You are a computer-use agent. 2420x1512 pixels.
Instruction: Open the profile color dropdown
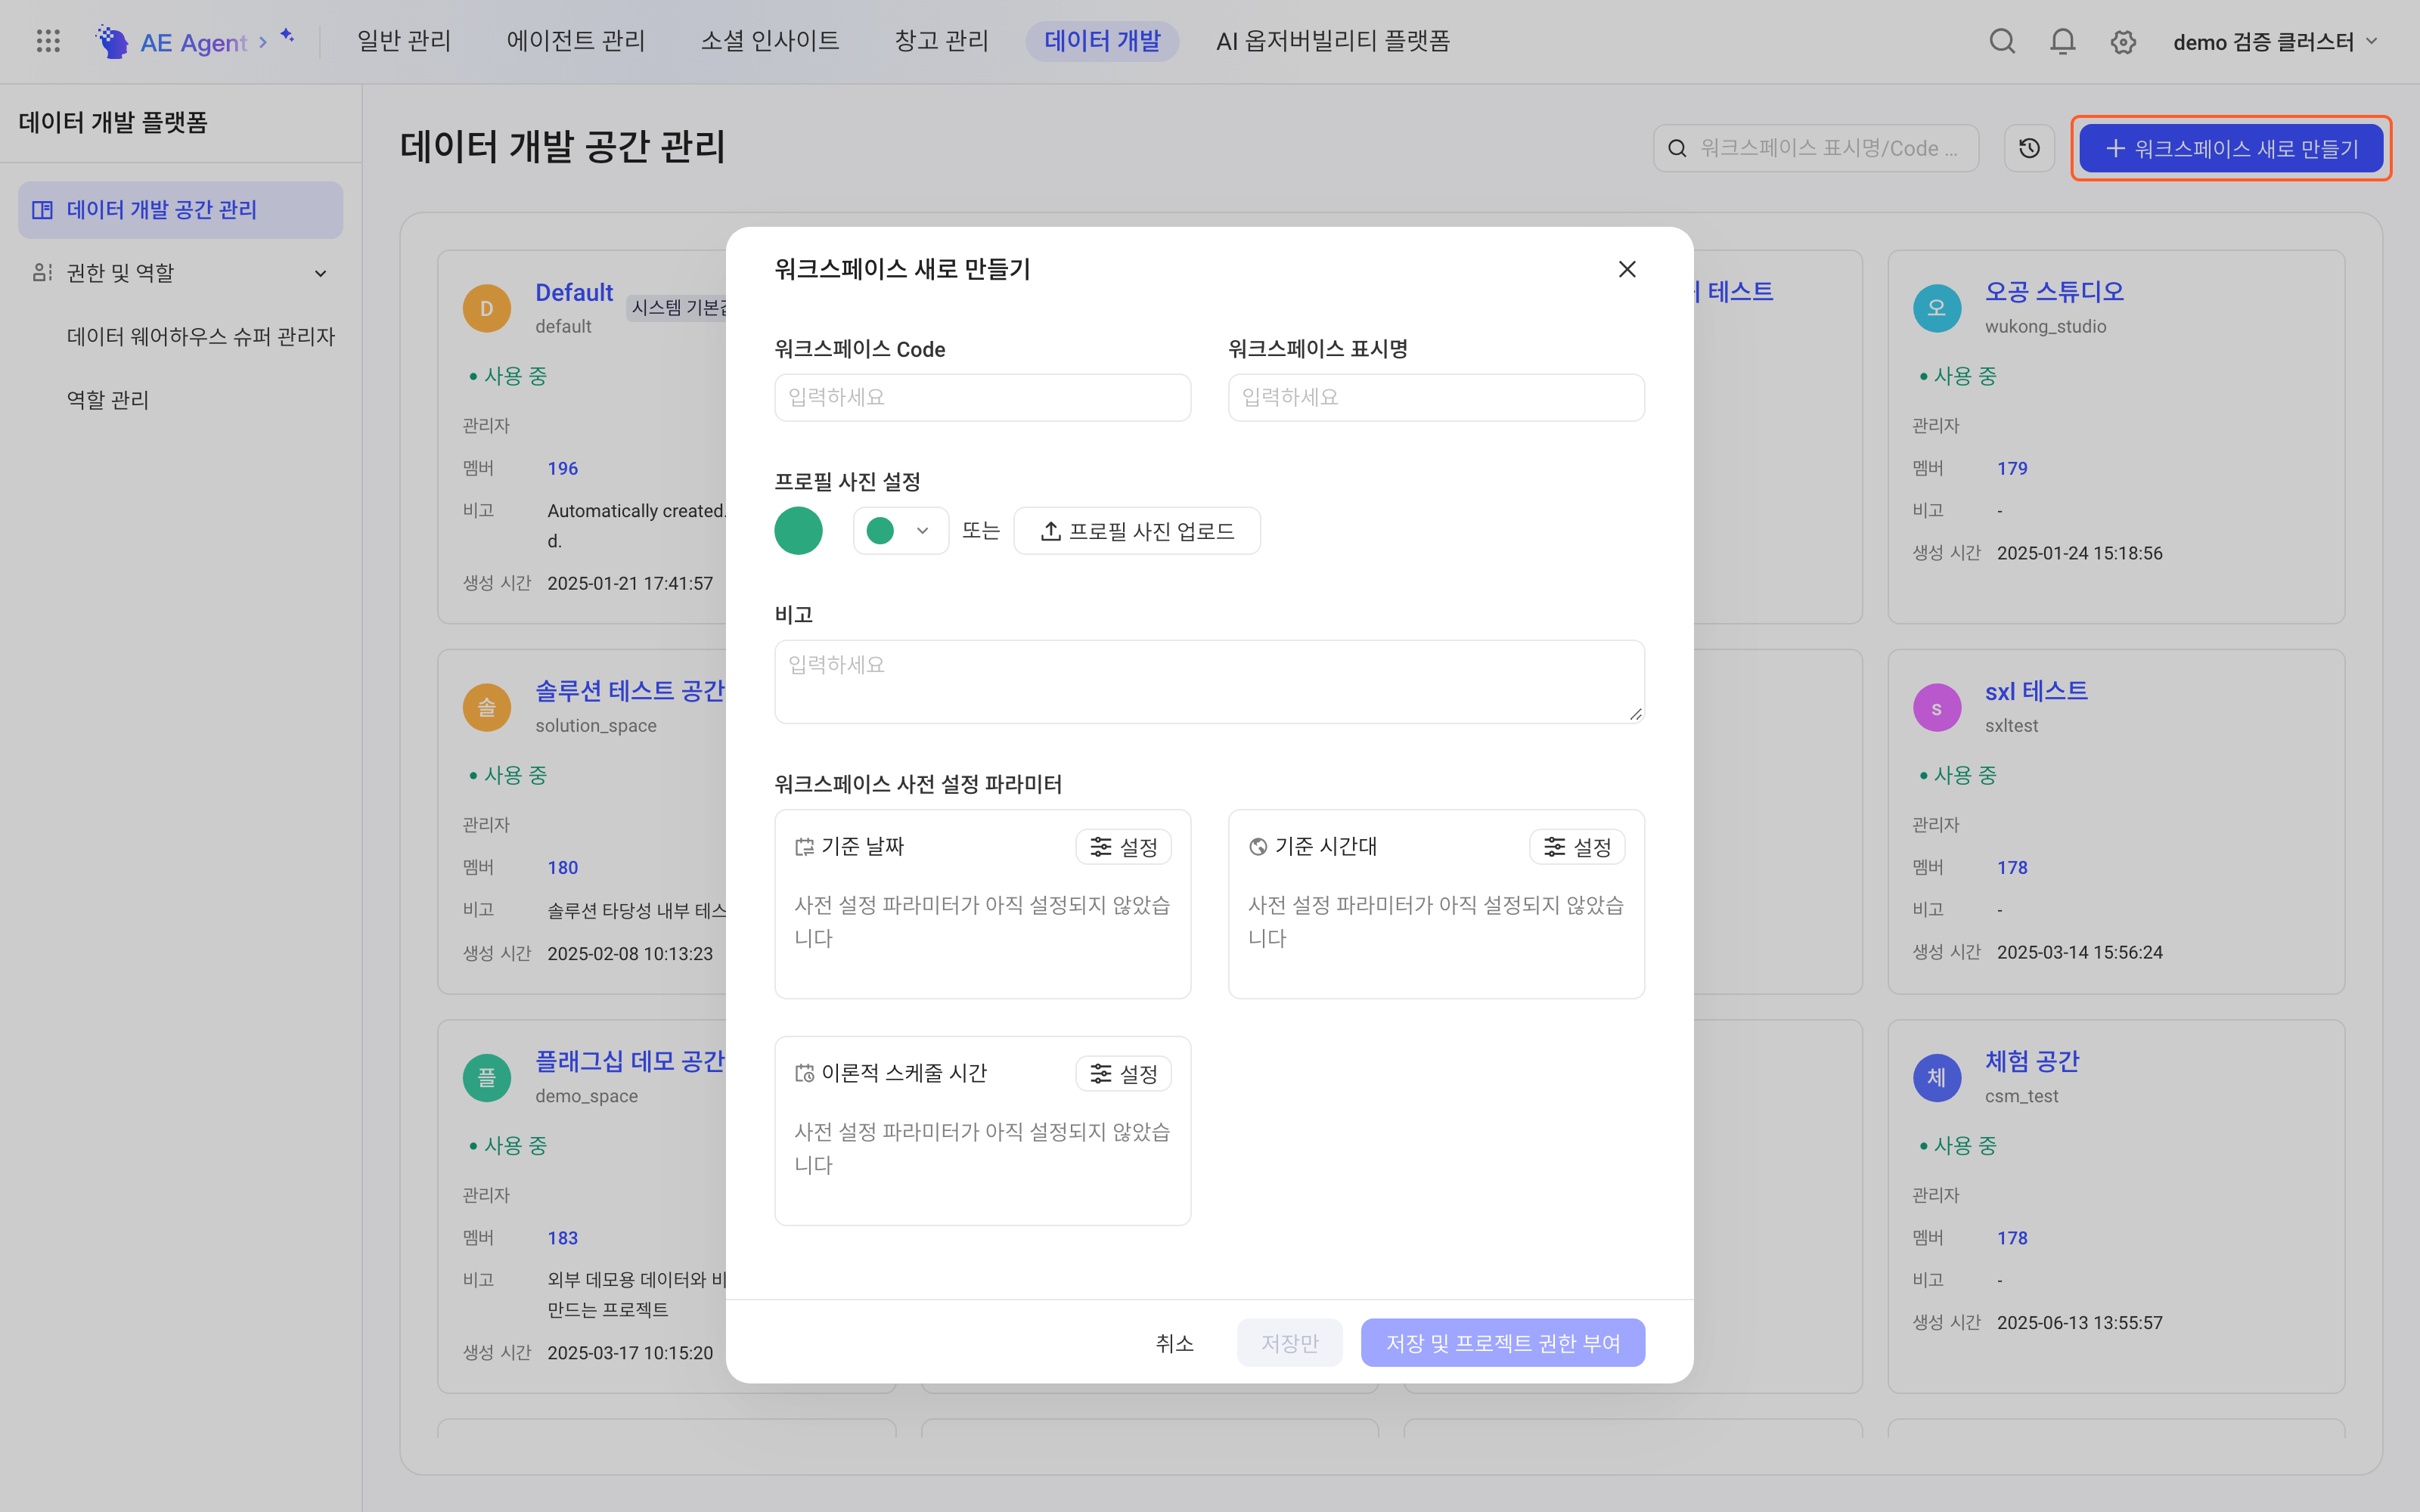(x=900, y=530)
